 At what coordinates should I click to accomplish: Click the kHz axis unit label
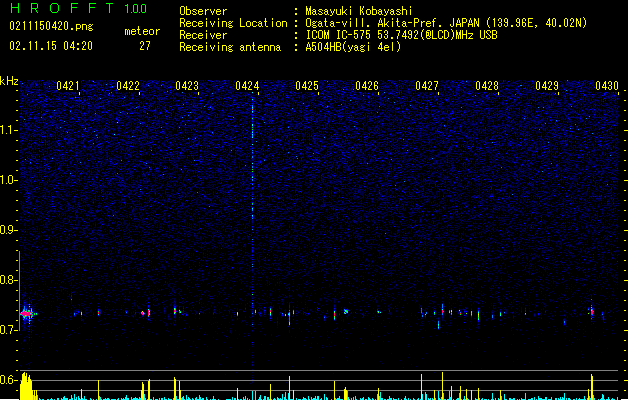(x=9, y=81)
